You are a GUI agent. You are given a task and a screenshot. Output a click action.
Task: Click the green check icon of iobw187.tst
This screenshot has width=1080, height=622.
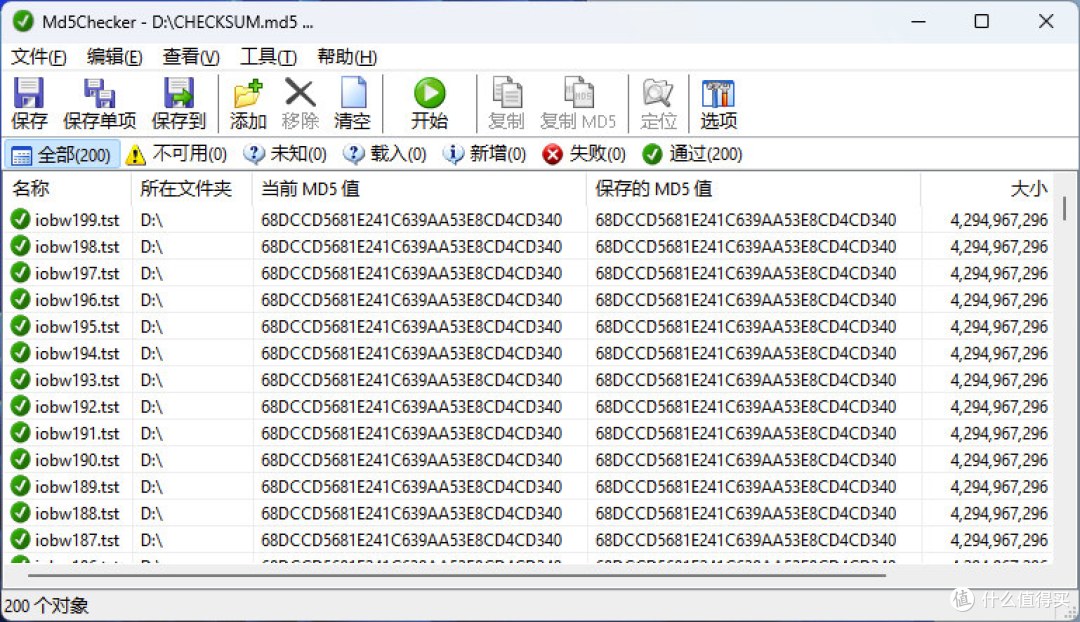20,539
